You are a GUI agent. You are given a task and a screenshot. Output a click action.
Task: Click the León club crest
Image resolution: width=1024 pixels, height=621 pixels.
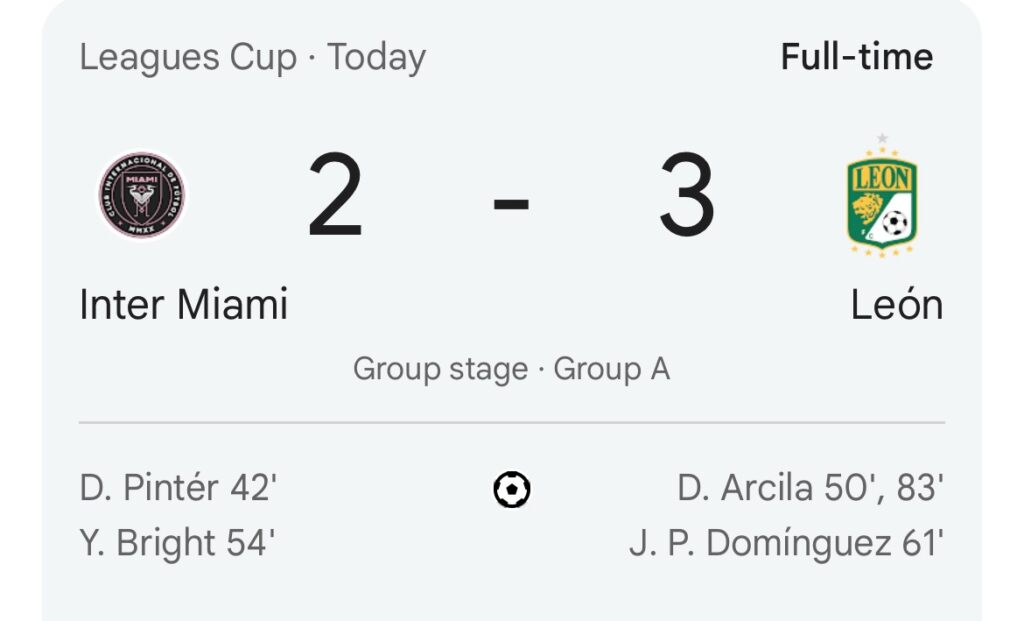coord(882,195)
